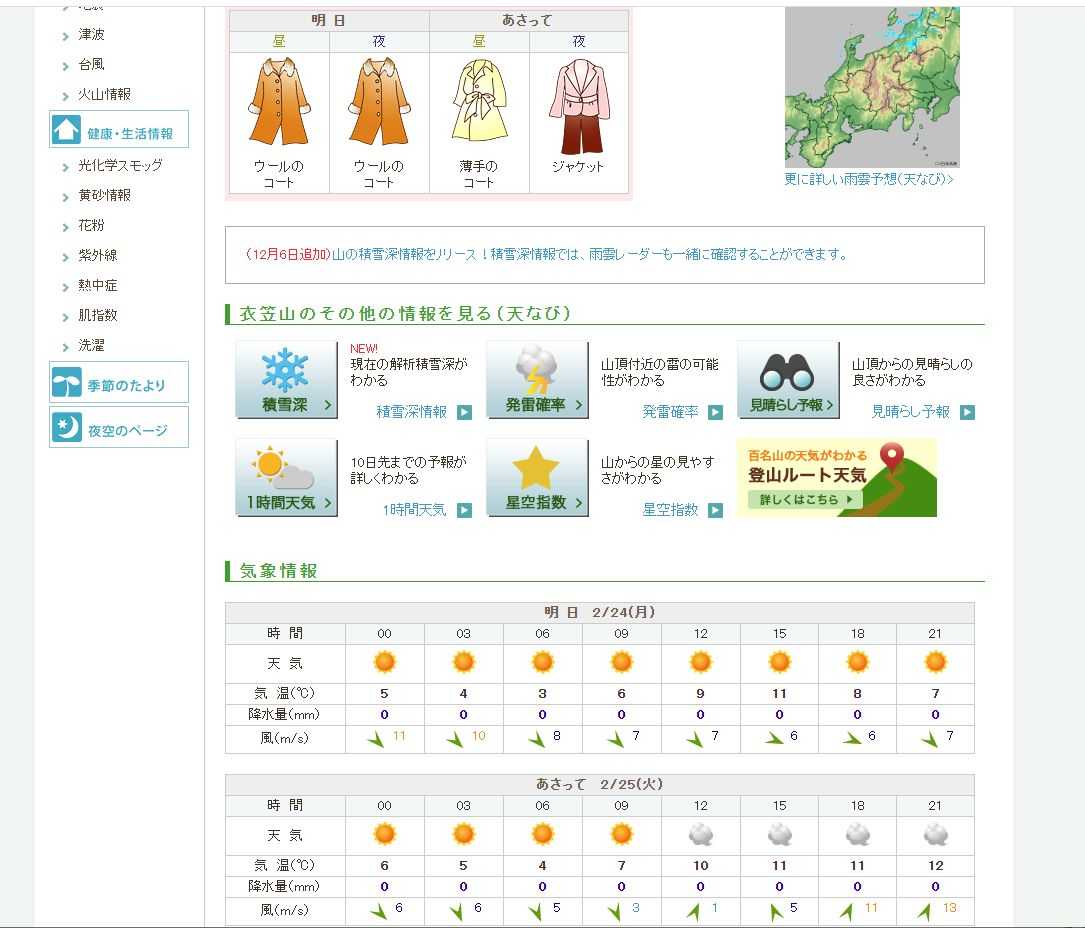Select 紫外線 in the sidebar menu
The width and height of the screenshot is (1085, 928).
coord(97,255)
